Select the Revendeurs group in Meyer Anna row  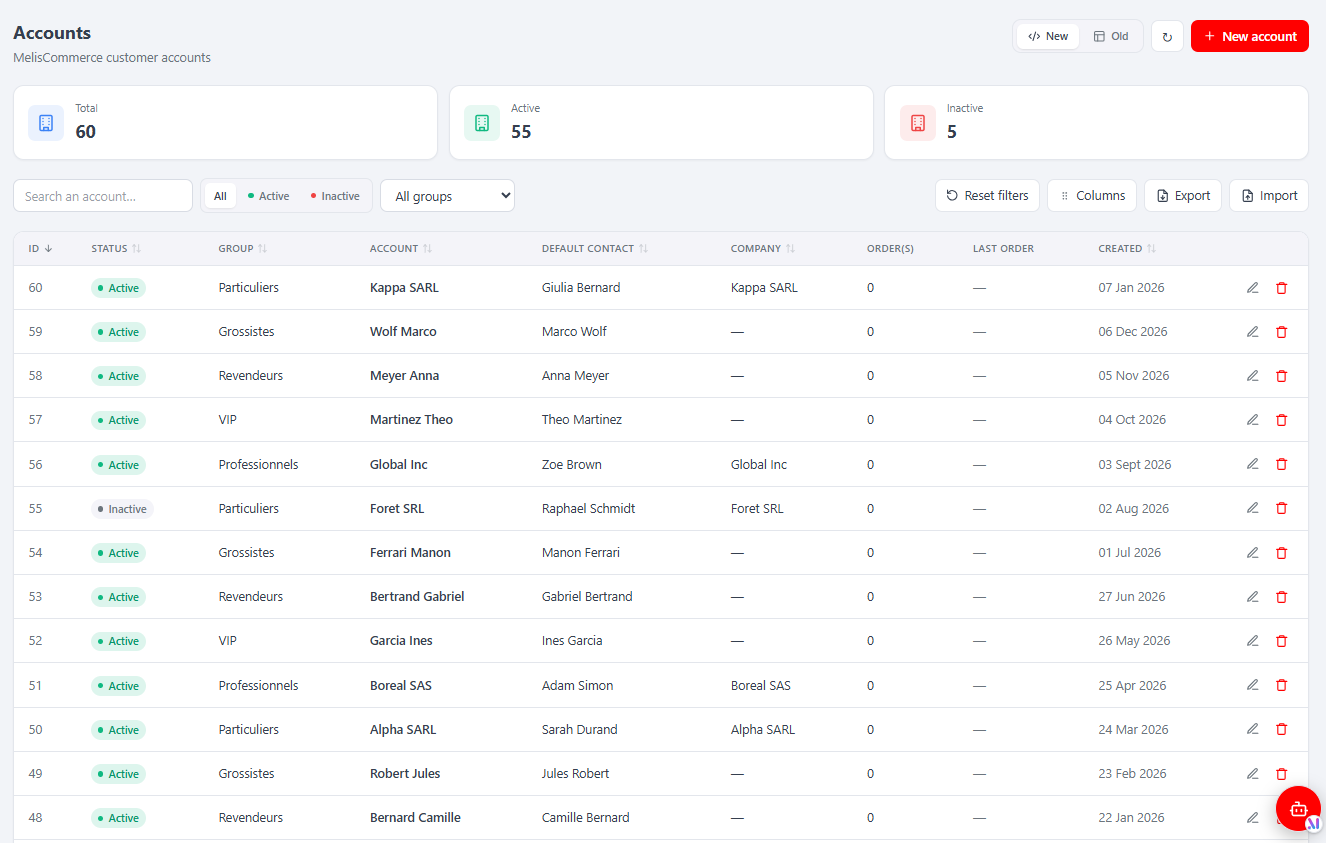coord(251,376)
